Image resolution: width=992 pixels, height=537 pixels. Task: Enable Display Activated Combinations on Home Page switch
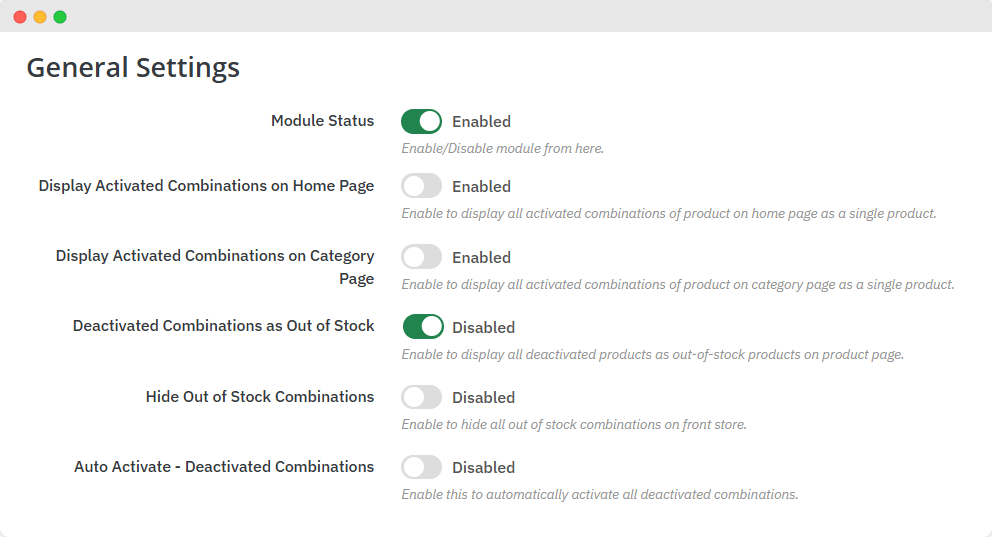[421, 186]
